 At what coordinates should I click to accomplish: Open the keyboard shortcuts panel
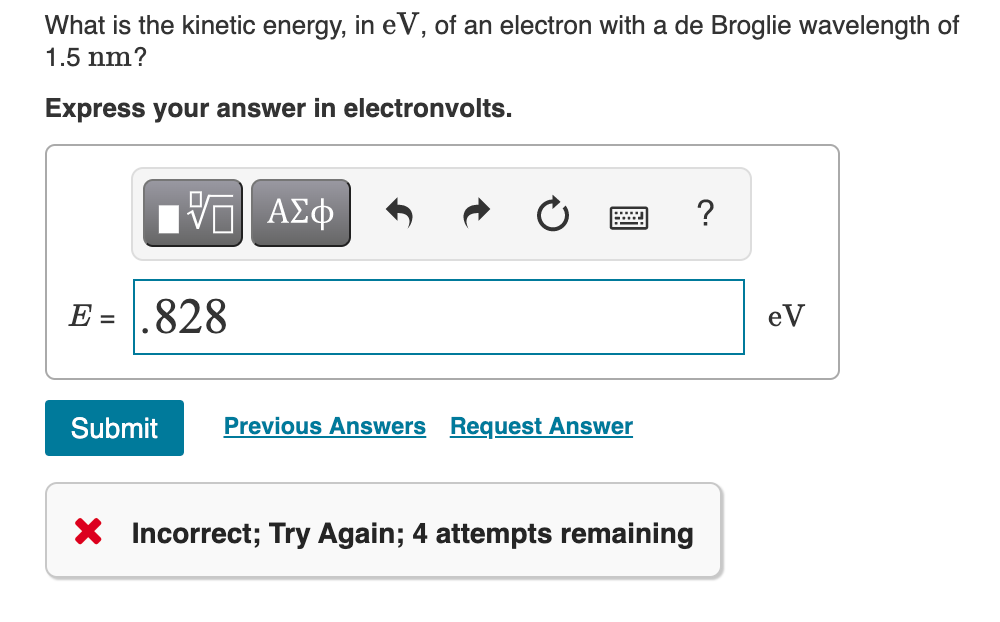[628, 216]
